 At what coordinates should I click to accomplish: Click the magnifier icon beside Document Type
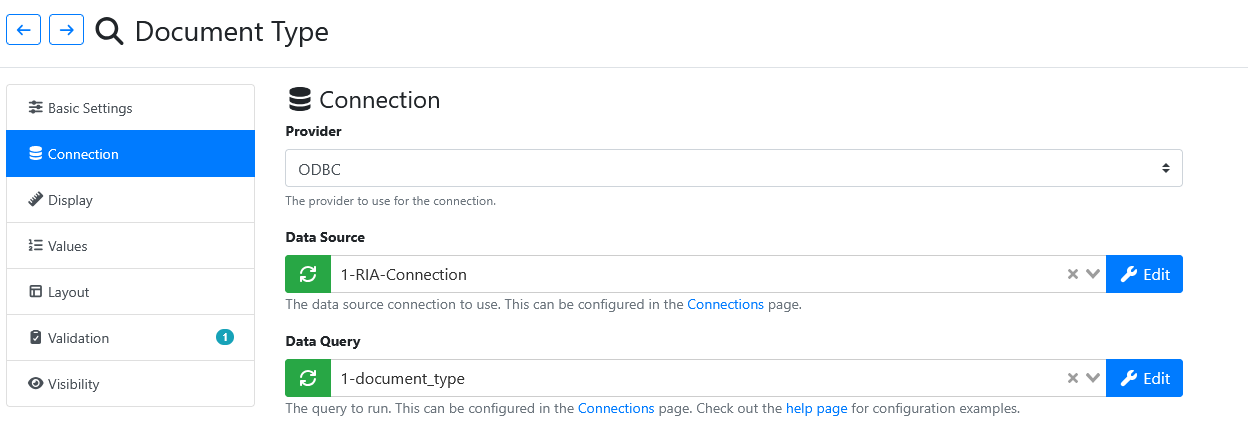click(109, 32)
